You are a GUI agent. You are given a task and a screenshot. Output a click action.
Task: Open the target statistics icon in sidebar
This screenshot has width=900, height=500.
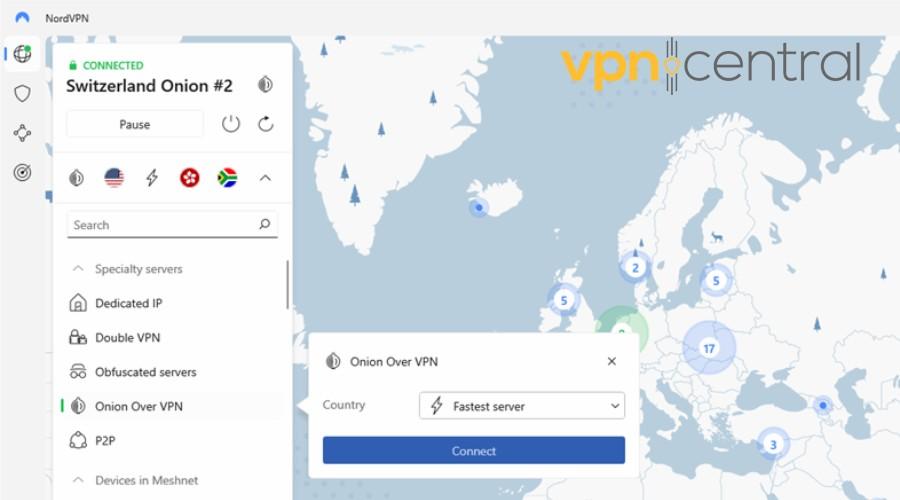(x=22, y=172)
